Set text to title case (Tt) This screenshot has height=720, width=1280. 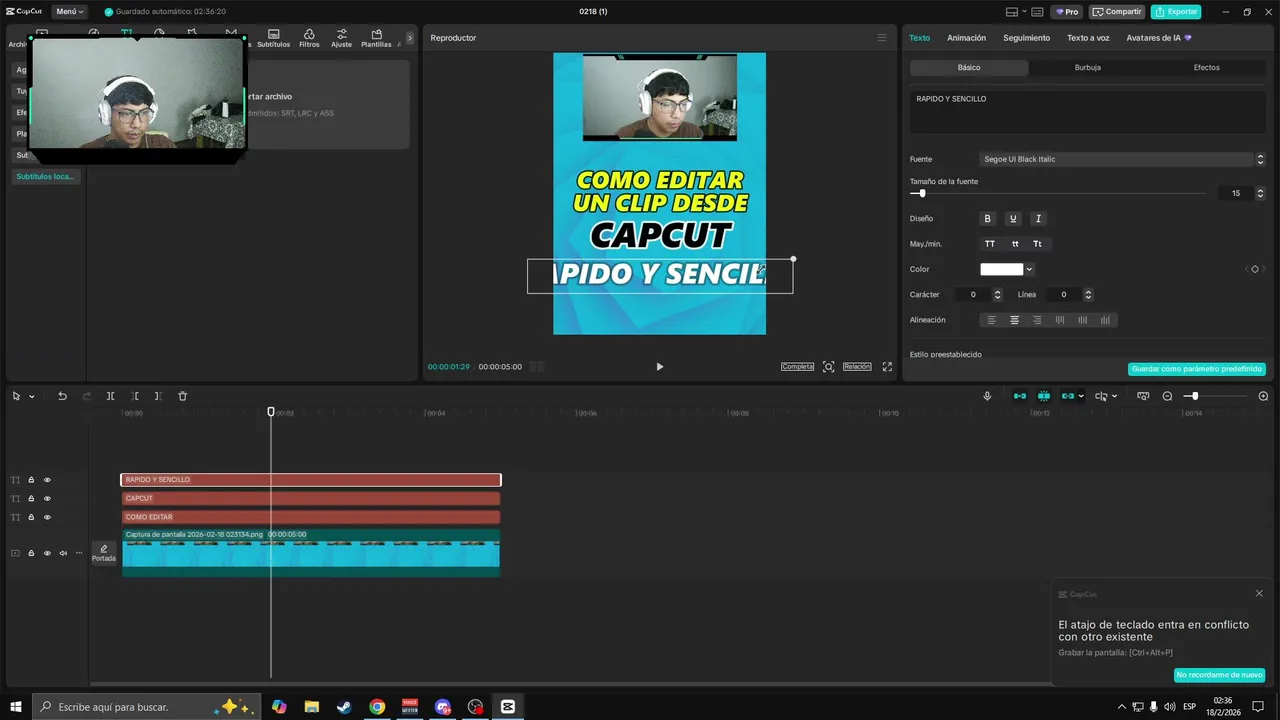point(1038,244)
